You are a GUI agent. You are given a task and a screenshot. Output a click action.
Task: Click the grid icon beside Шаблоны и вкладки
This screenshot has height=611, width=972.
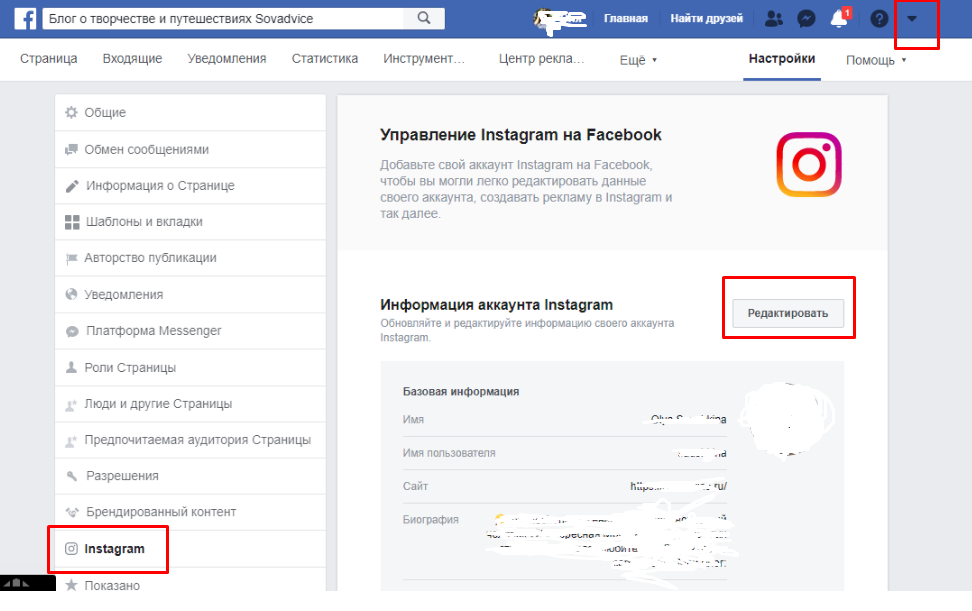(72, 222)
